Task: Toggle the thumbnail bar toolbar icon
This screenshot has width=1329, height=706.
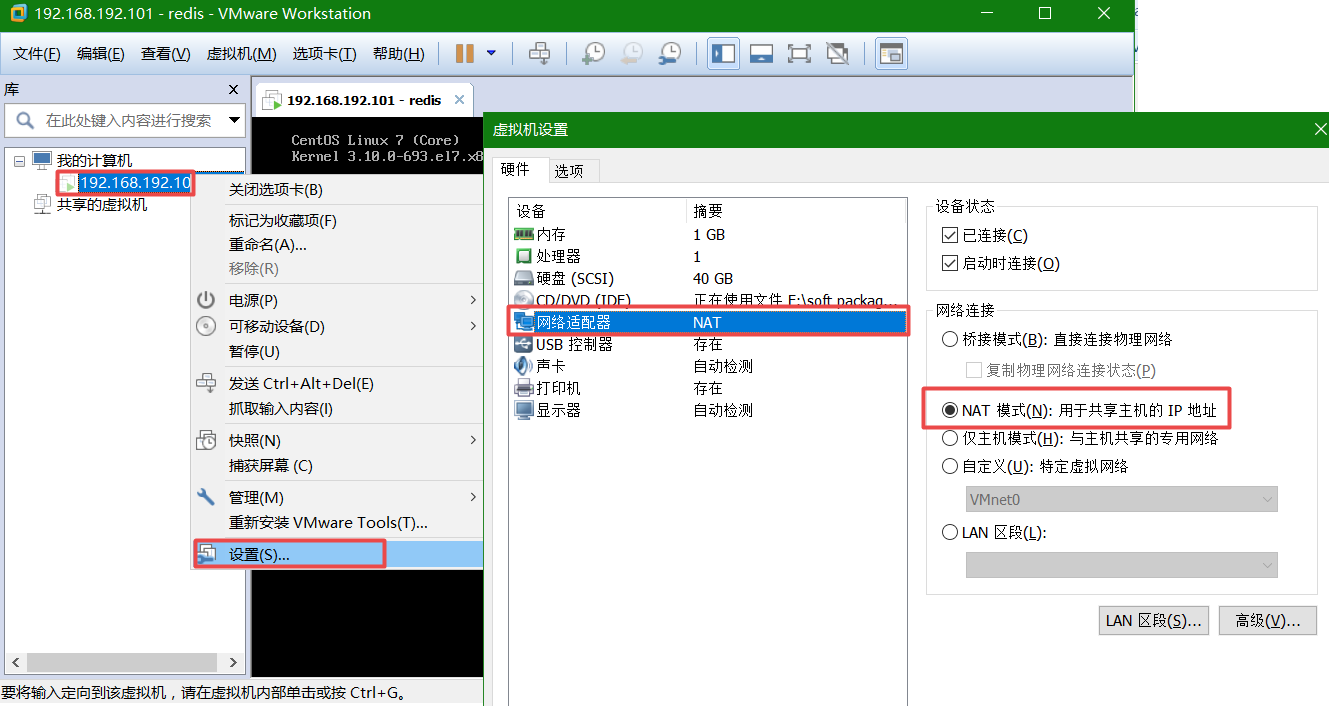Action: click(x=762, y=54)
